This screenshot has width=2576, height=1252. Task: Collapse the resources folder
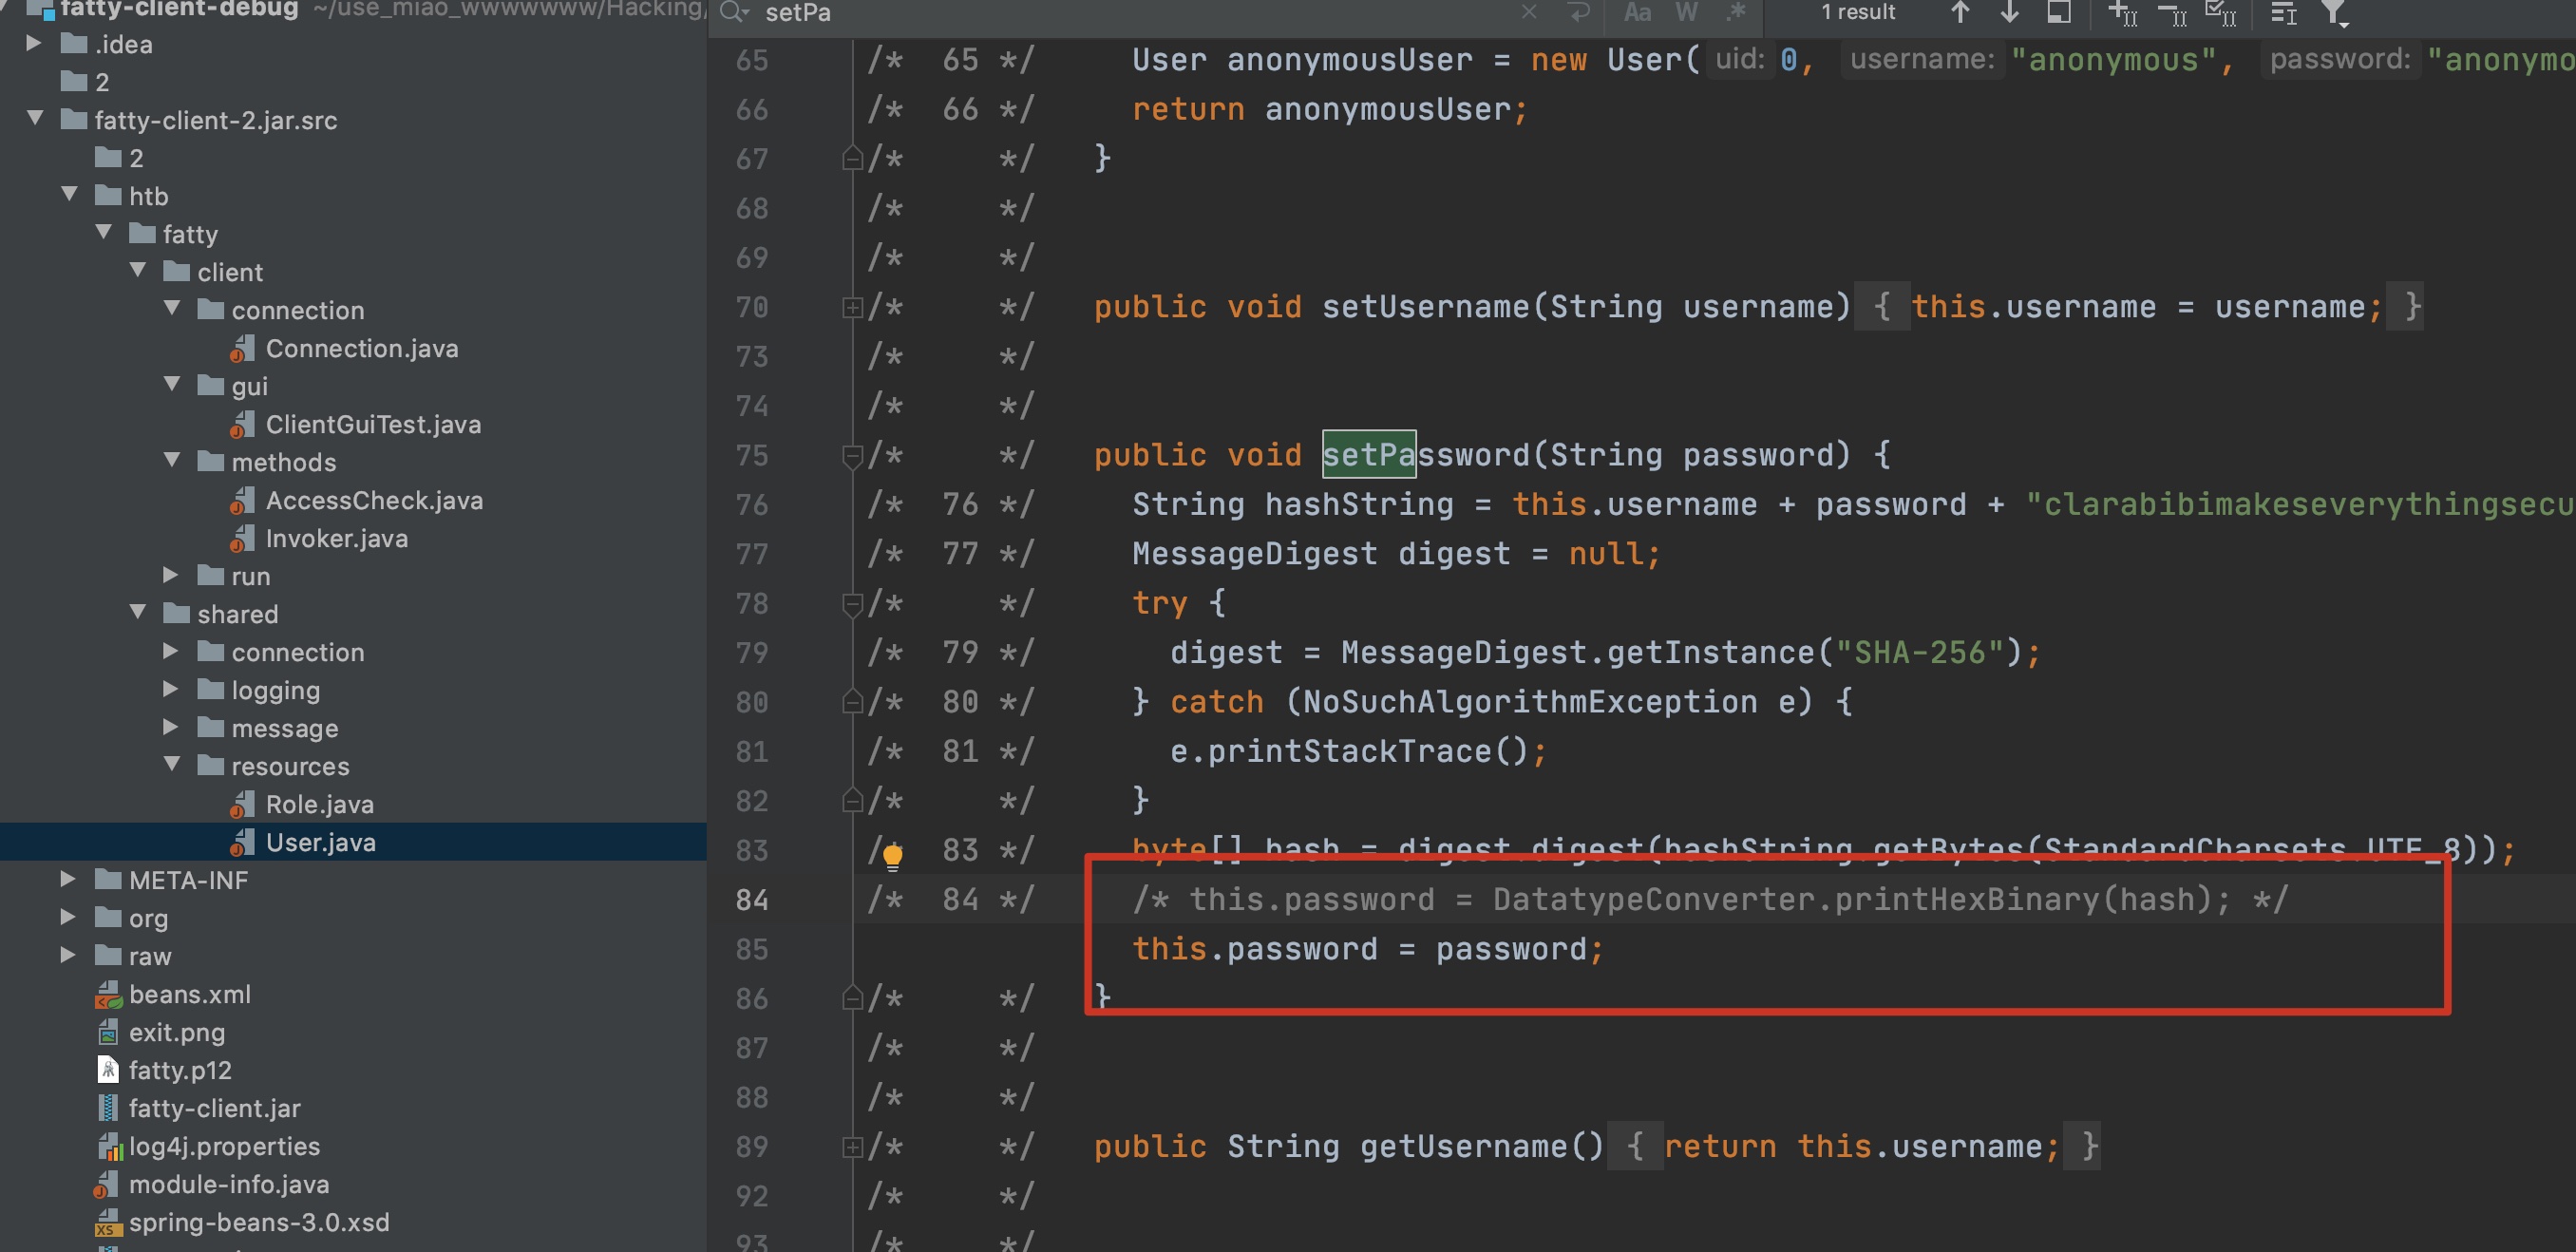172,765
